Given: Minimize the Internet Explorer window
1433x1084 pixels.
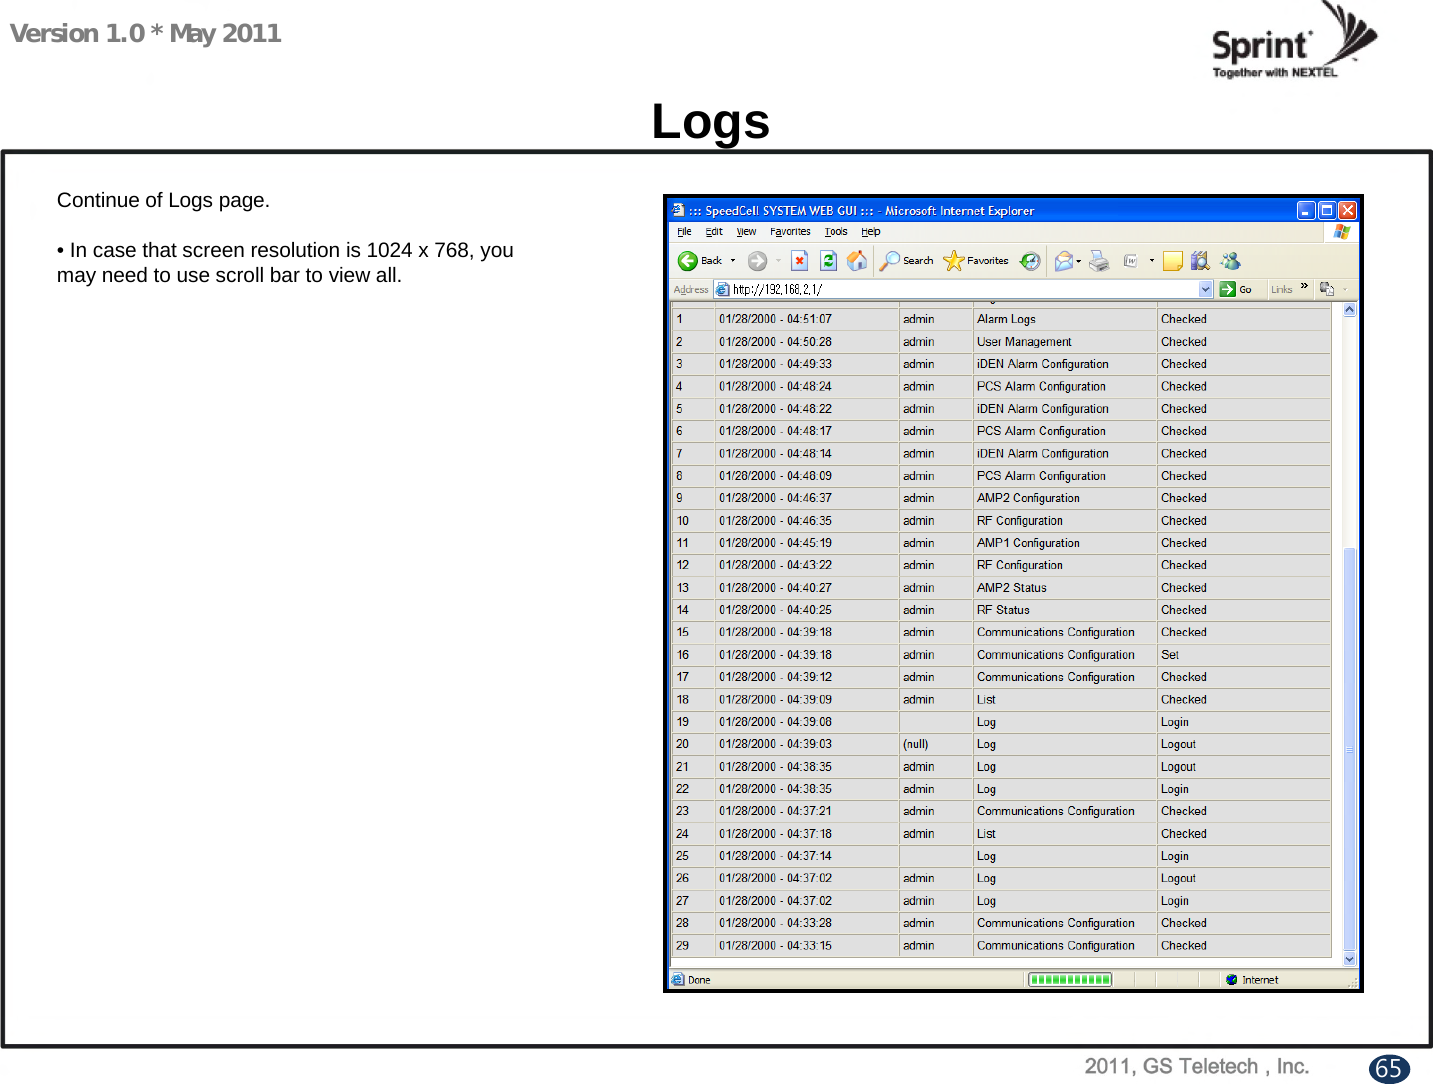Looking at the screenshot, I should click(x=1306, y=210).
